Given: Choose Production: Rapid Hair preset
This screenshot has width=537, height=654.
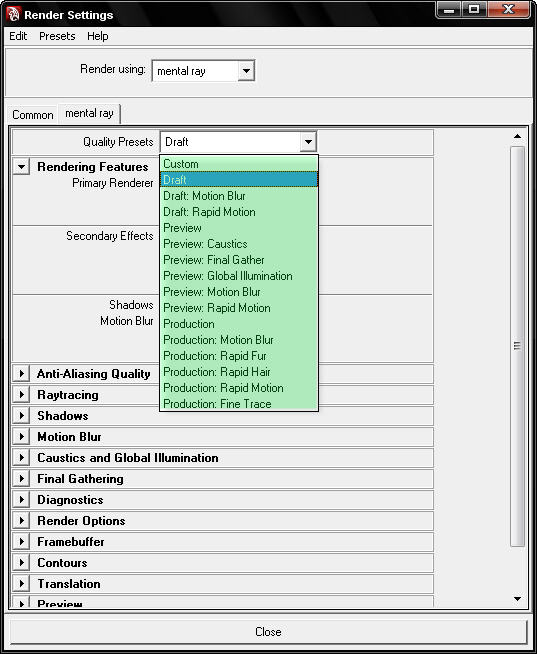Looking at the screenshot, I should [239, 372].
